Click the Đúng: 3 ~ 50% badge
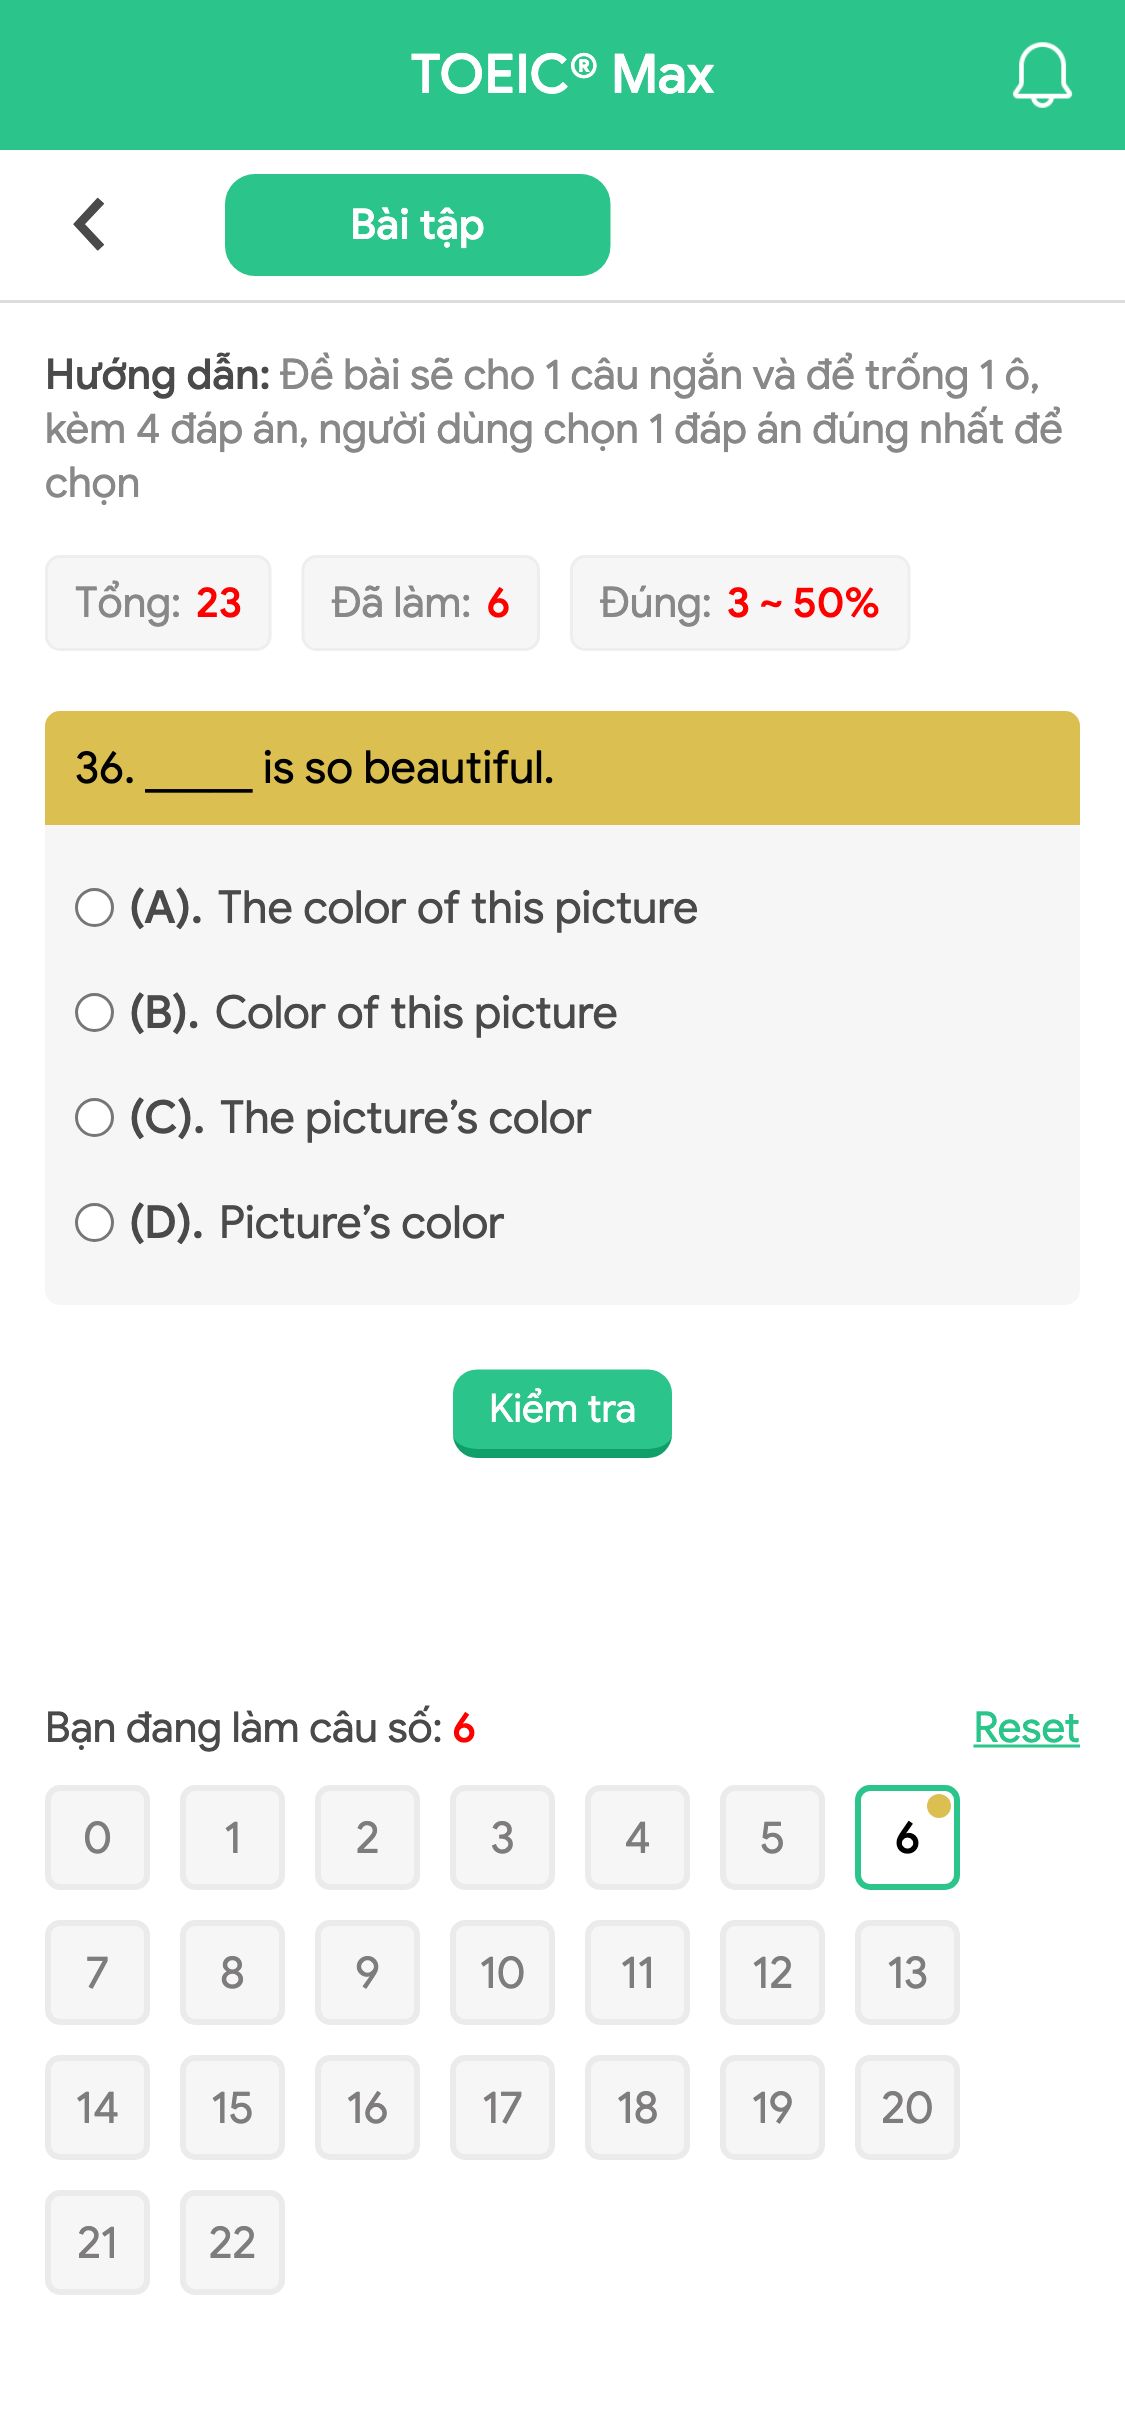Screen dimensions: 1125x2436 (740, 603)
